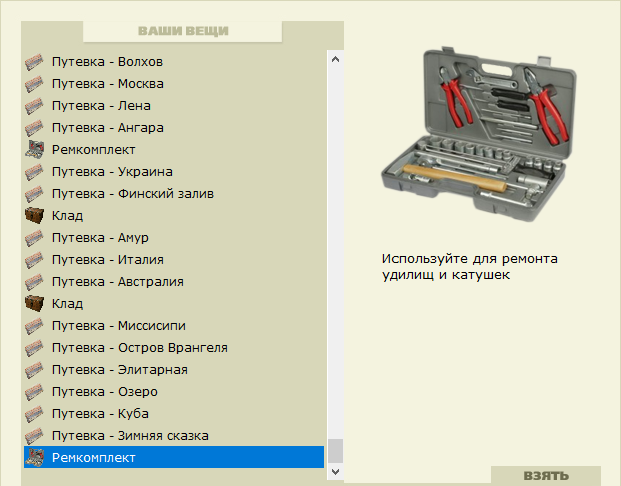Screen dimensions: 621x486
Task: Select the item text Путевка - Москва
Action: [108, 84]
